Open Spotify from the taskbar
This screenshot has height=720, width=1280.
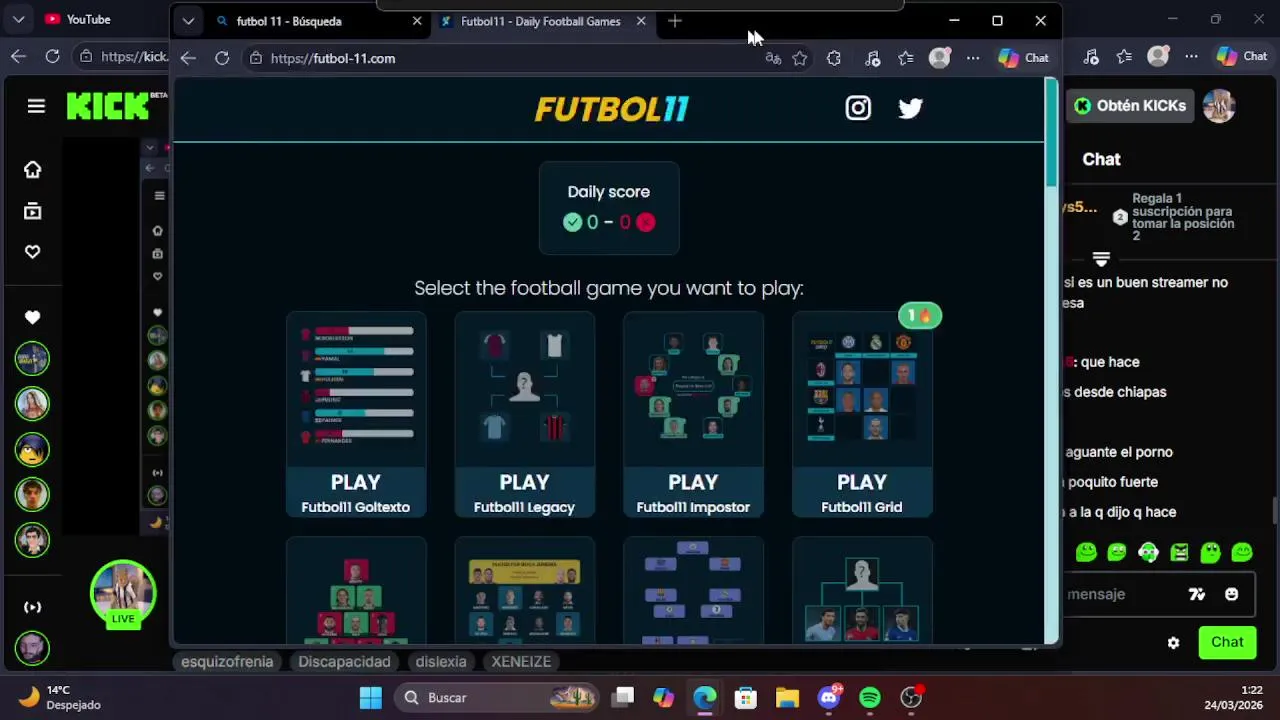click(x=870, y=697)
